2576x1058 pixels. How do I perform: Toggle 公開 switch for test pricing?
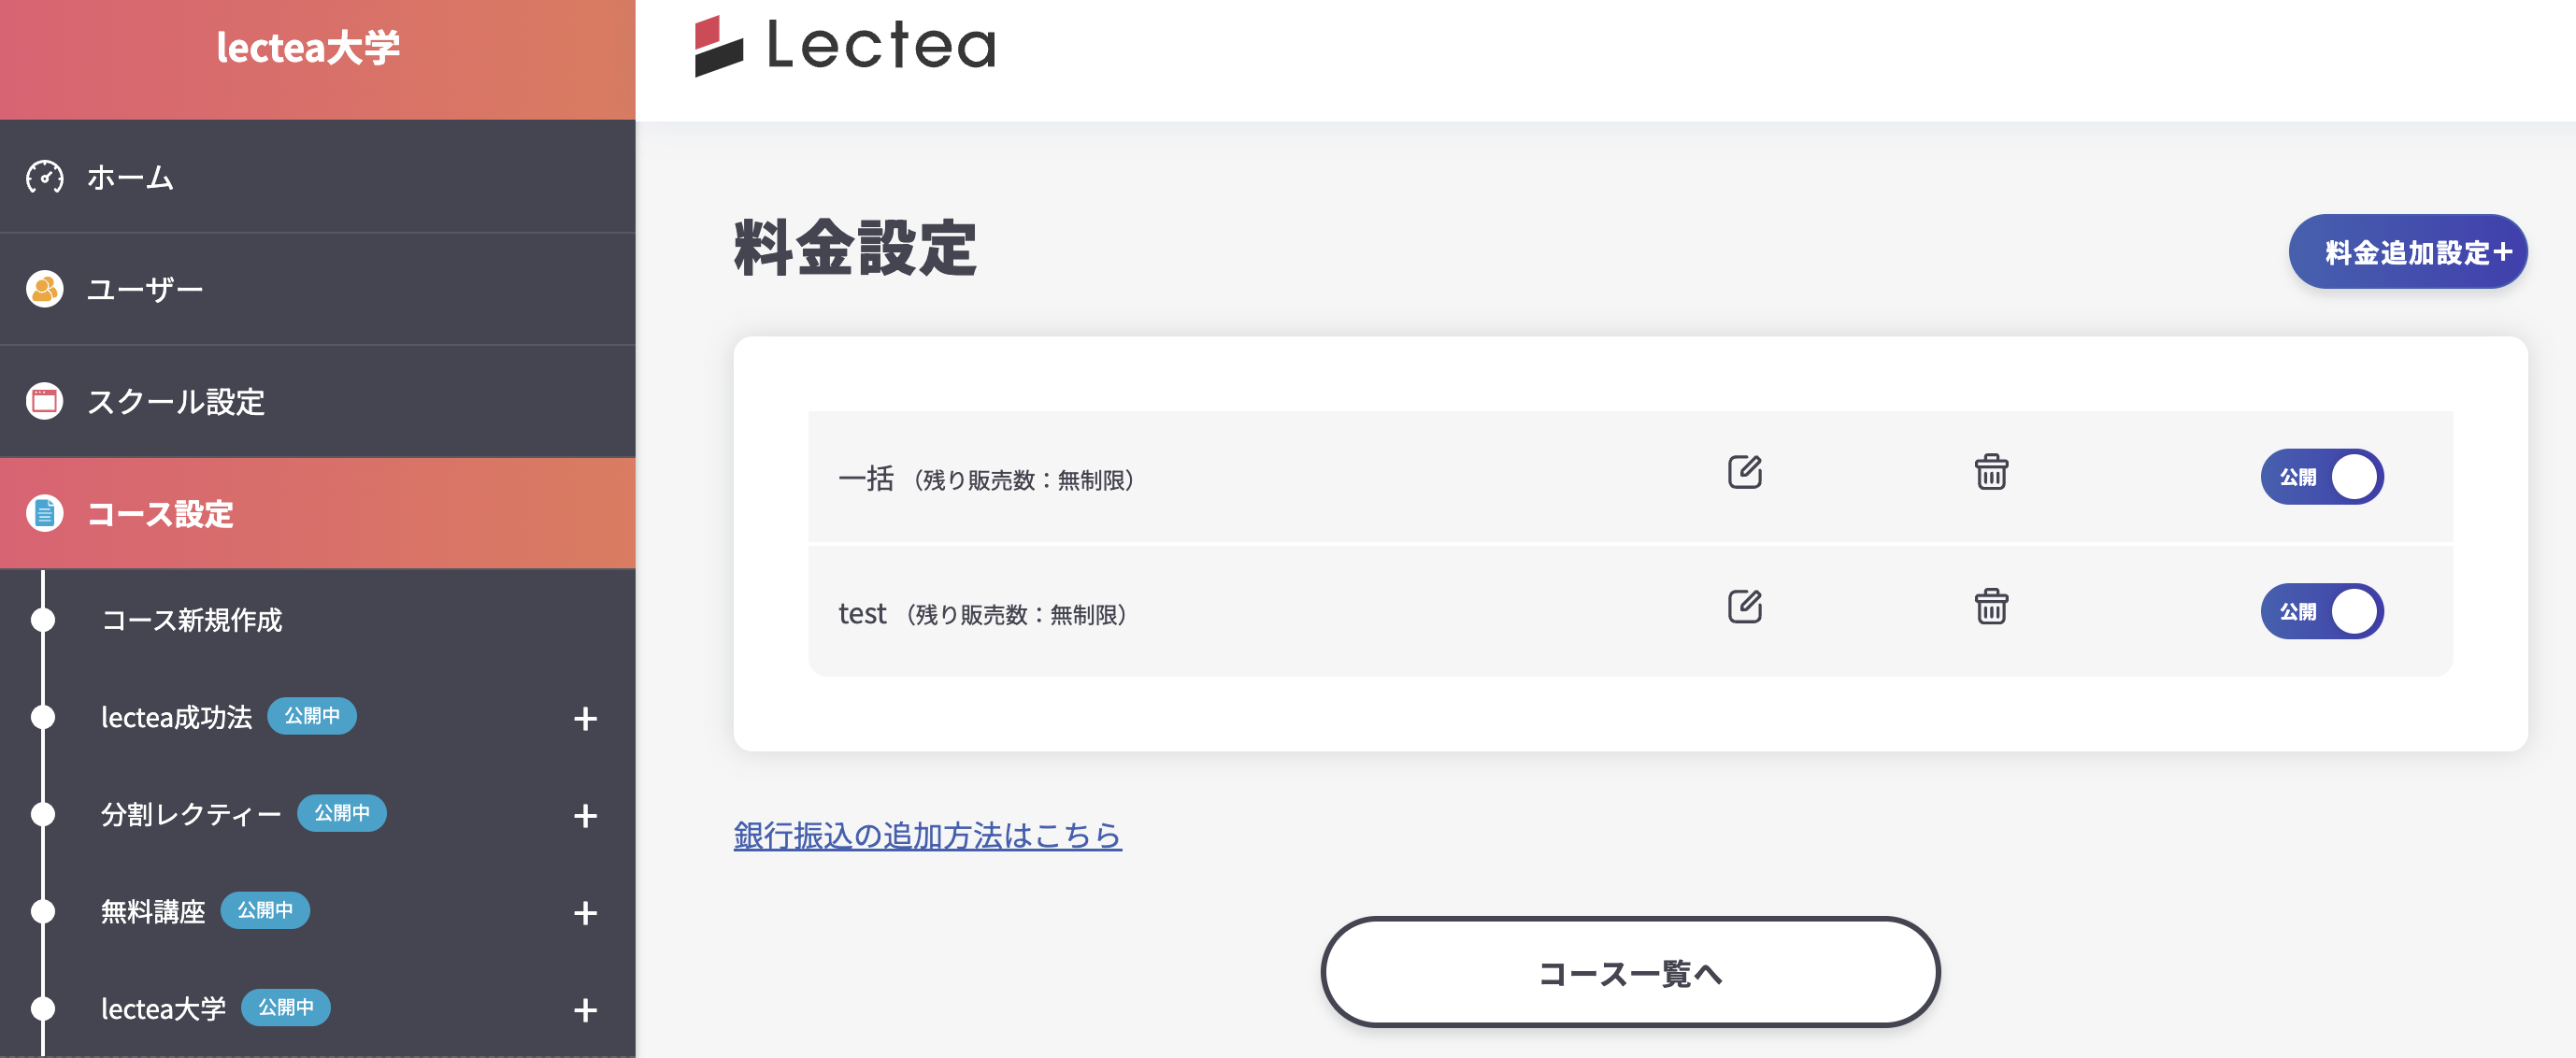coord(2322,611)
